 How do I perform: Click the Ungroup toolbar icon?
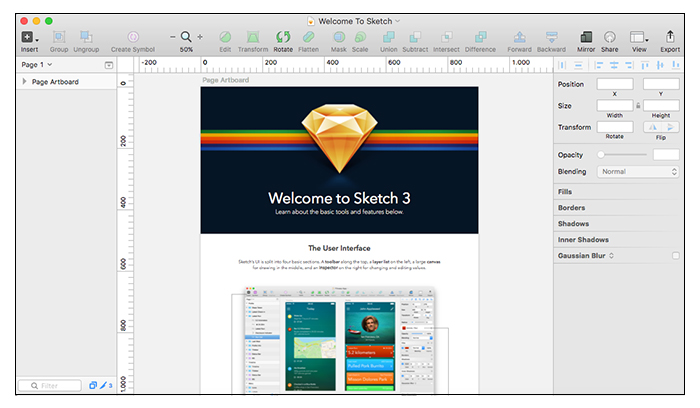tap(86, 37)
